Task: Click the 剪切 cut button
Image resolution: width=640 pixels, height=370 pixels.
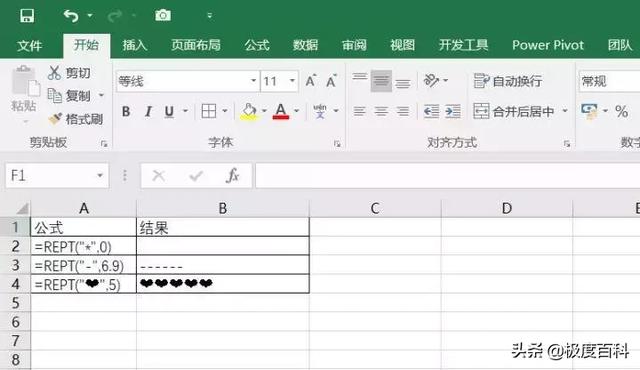Action: pos(69,73)
